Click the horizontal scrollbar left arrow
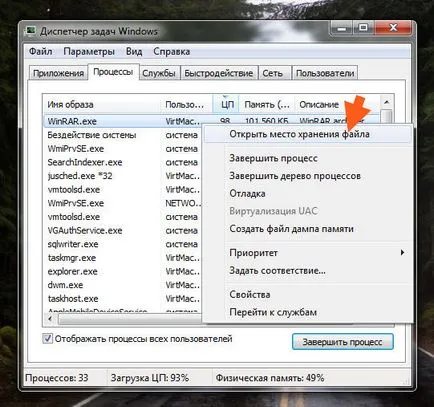Image resolution: width=434 pixels, height=407 pixels. 50,319
